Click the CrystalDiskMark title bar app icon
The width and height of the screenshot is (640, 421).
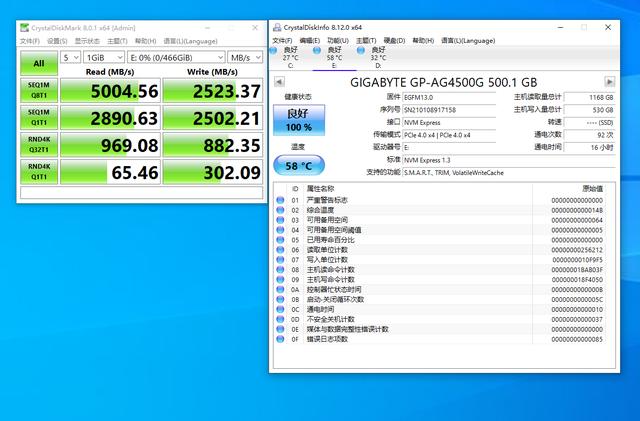[x=25, y=28]
